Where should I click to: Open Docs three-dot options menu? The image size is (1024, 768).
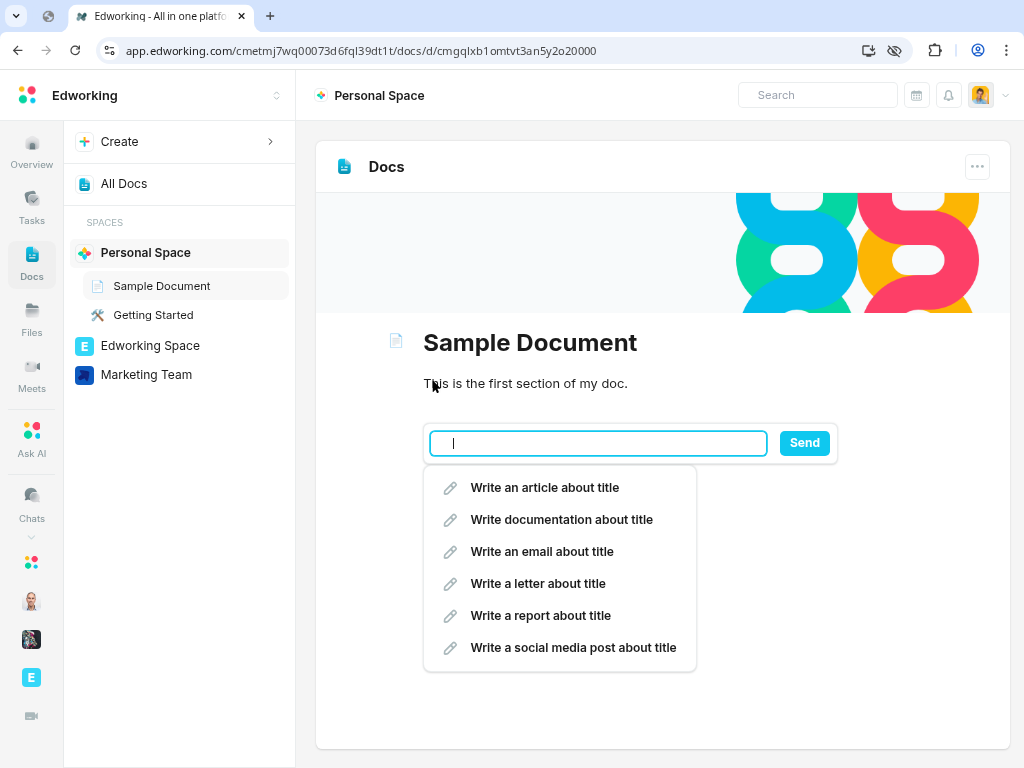coord(977,167)
